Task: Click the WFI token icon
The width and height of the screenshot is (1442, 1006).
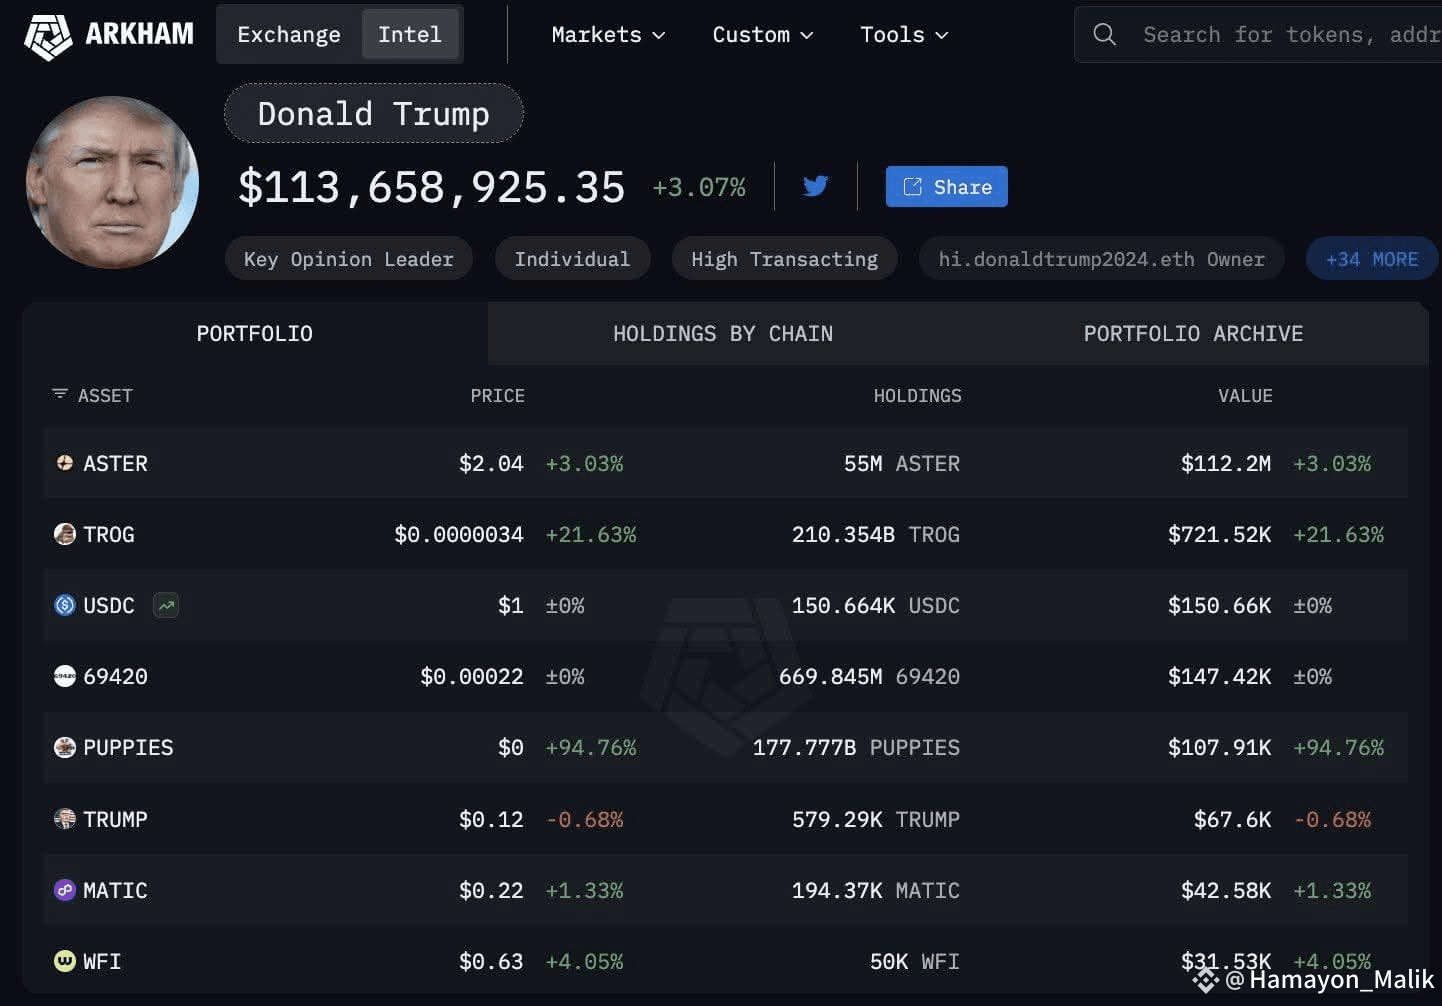Action: pyautogui.click(x=65, y=961)
